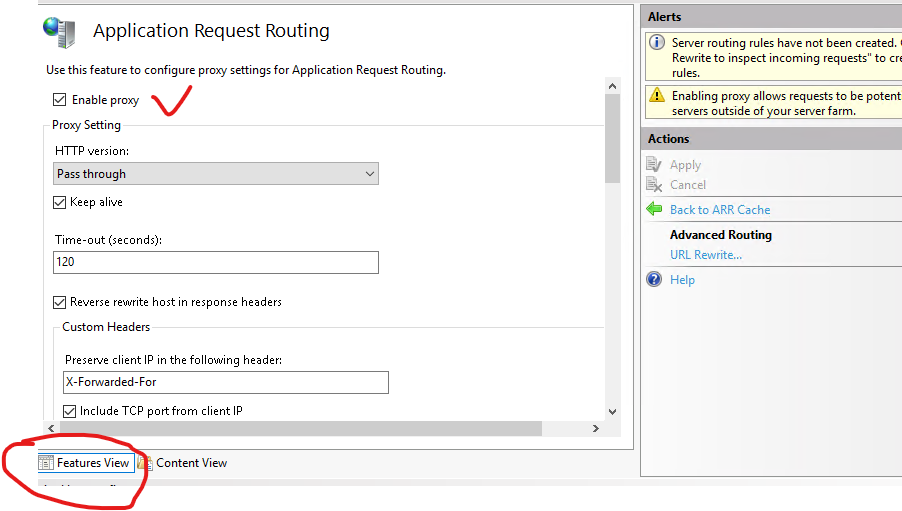Click the Actions panel header
This screenshot has width=902, height=511.
771,139
